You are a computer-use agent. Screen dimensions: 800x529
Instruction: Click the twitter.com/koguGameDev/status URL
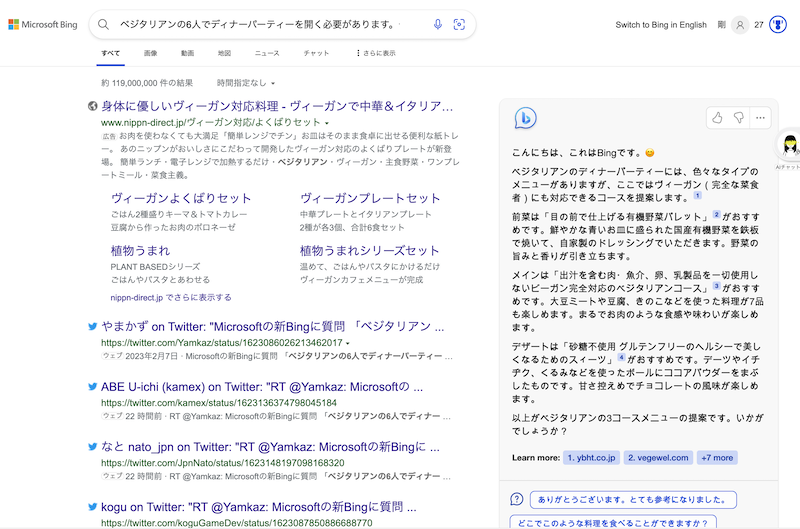point(237,523)
